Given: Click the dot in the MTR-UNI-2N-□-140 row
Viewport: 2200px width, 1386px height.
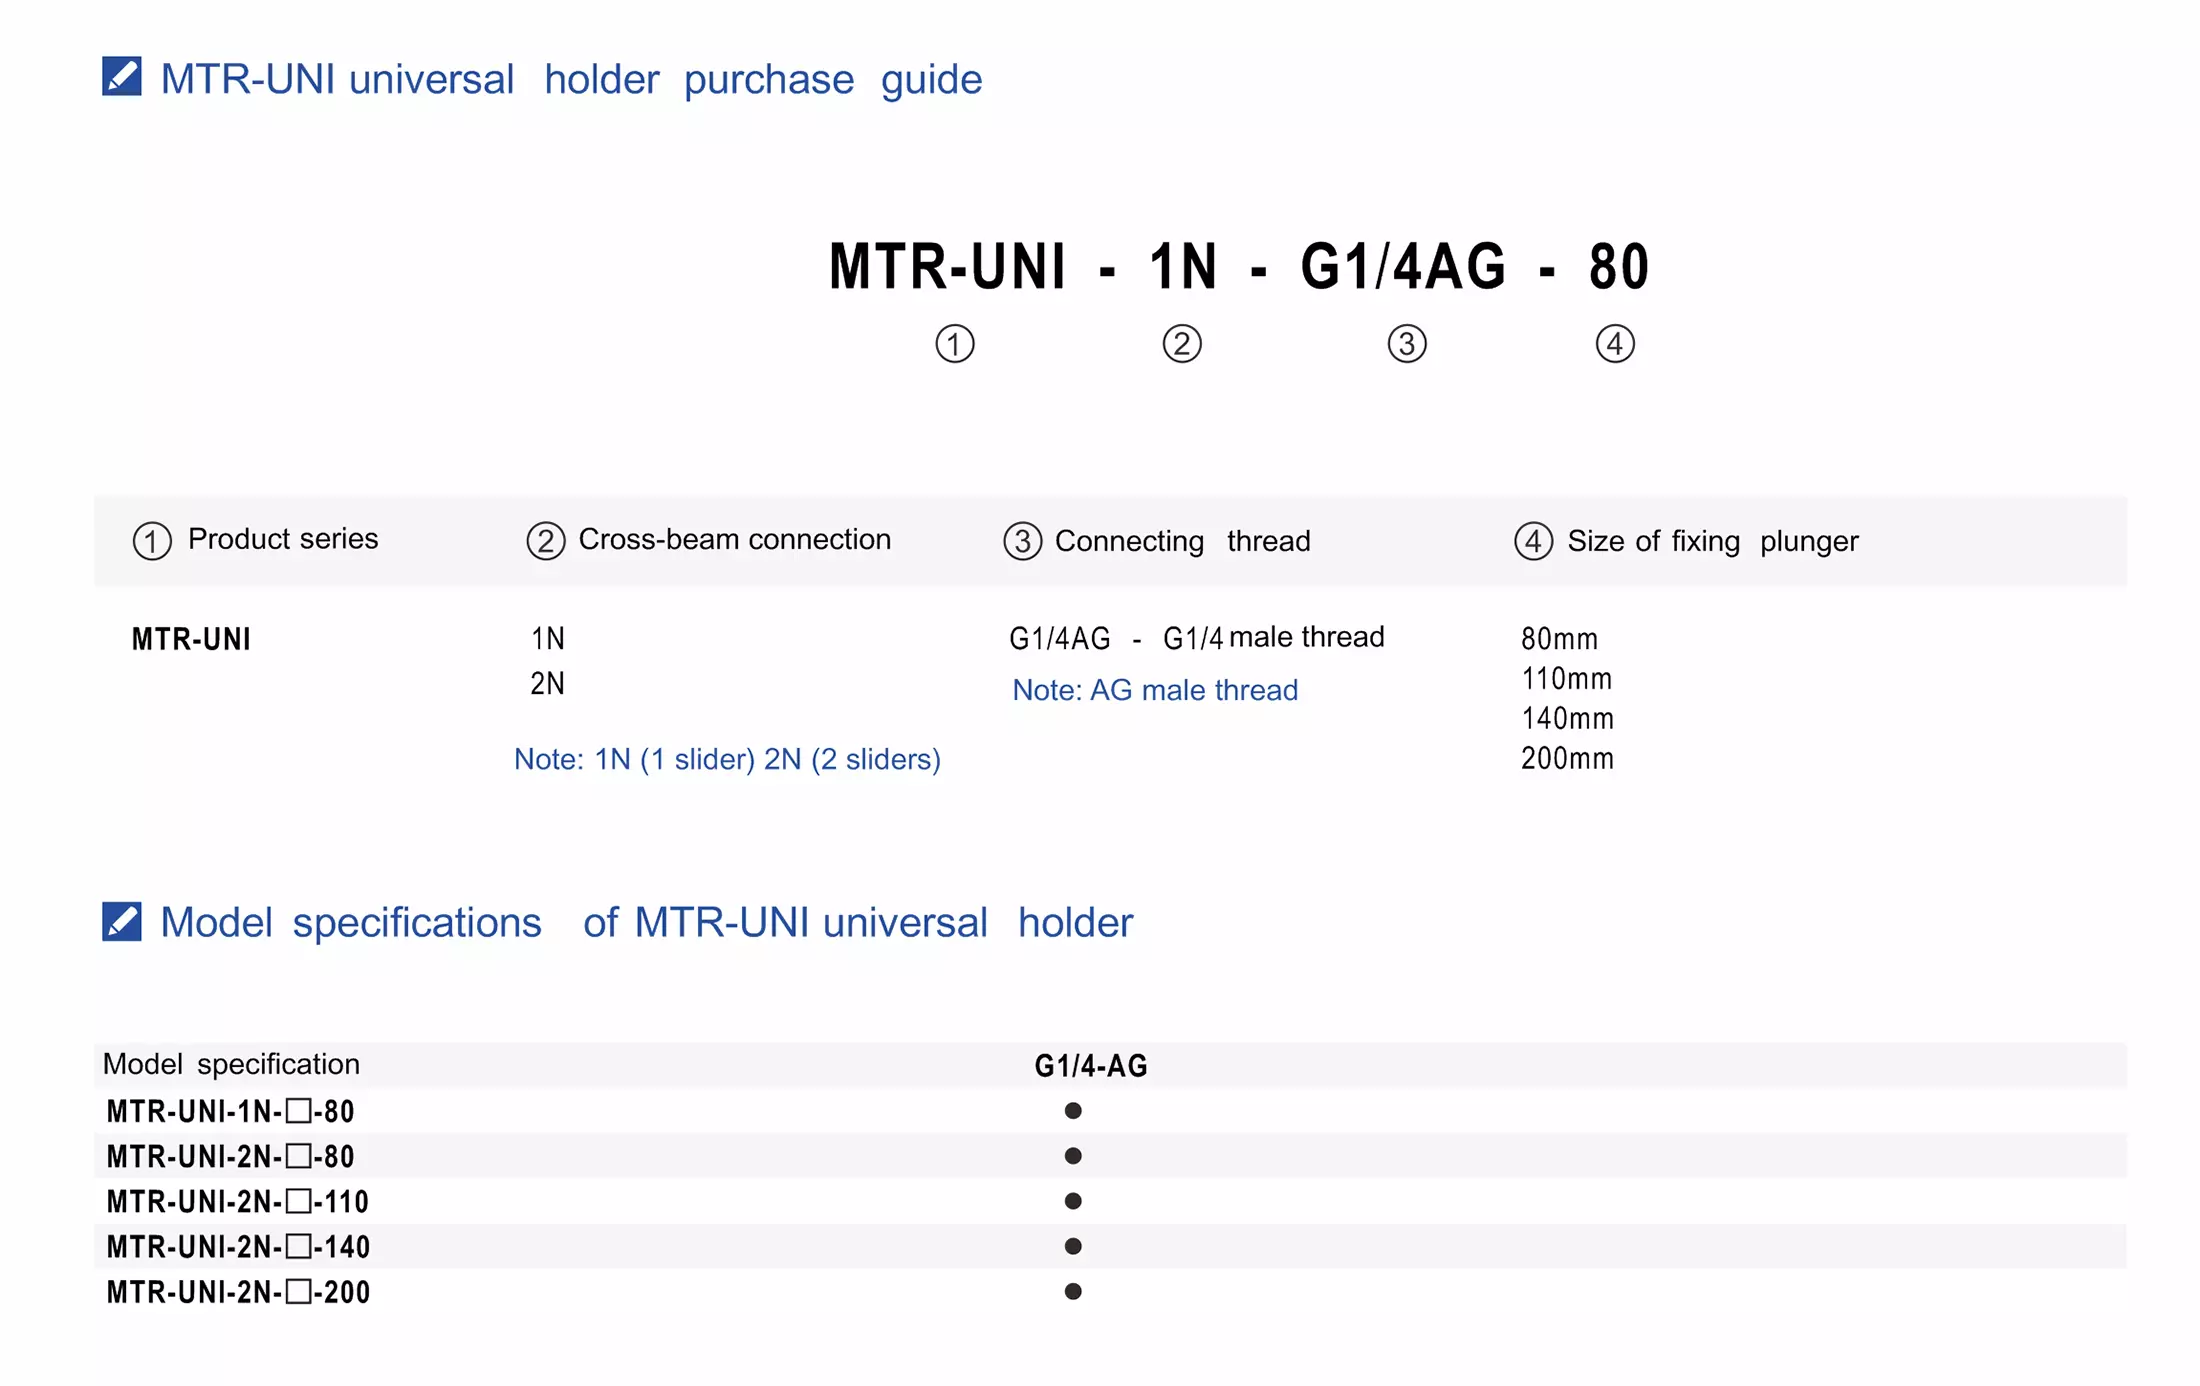Looking at the screenshot, I should point(1073,1246).
